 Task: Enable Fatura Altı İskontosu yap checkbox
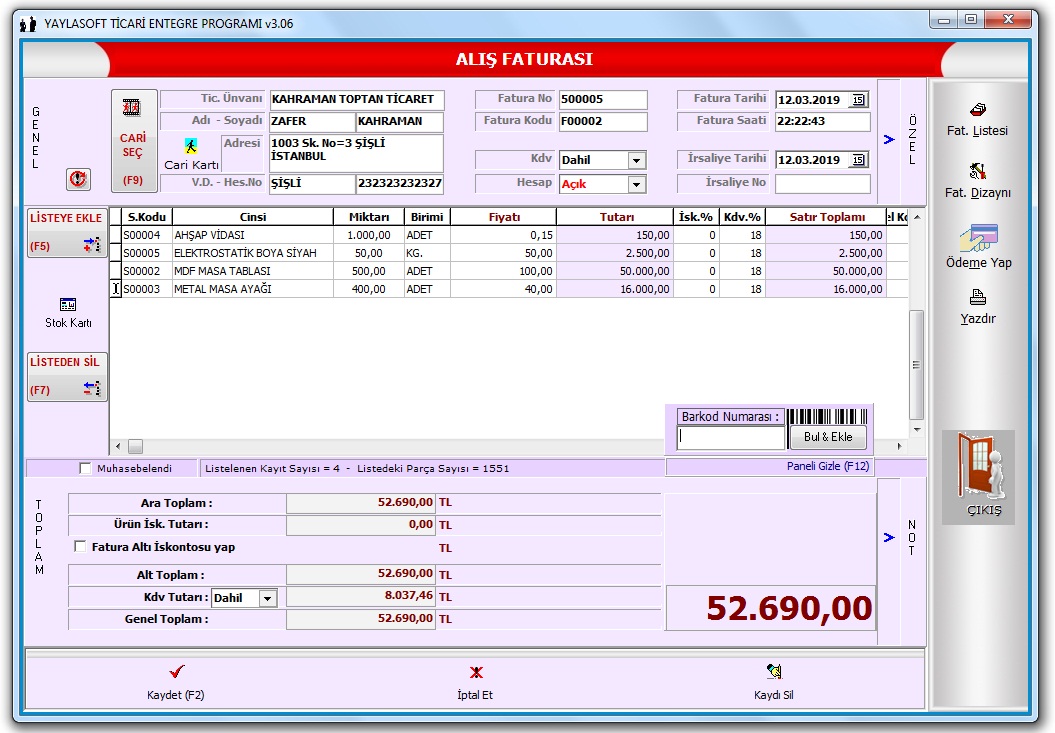click(80, 547)
